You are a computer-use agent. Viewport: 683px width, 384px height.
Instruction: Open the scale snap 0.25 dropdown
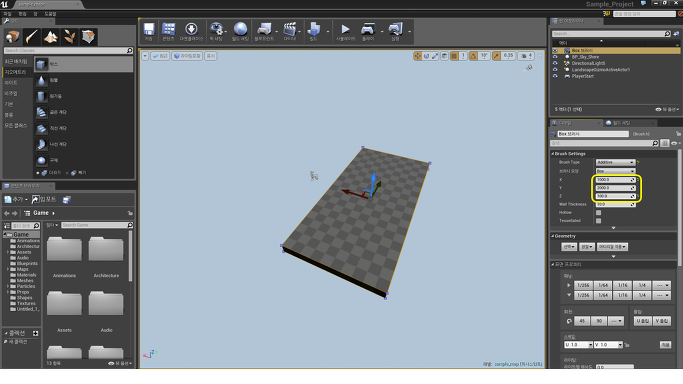[x=508, y=56]
